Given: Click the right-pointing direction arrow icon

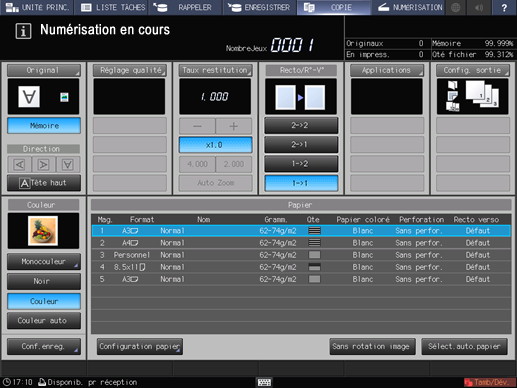Looking at the screenshot, I should (43, 164).
